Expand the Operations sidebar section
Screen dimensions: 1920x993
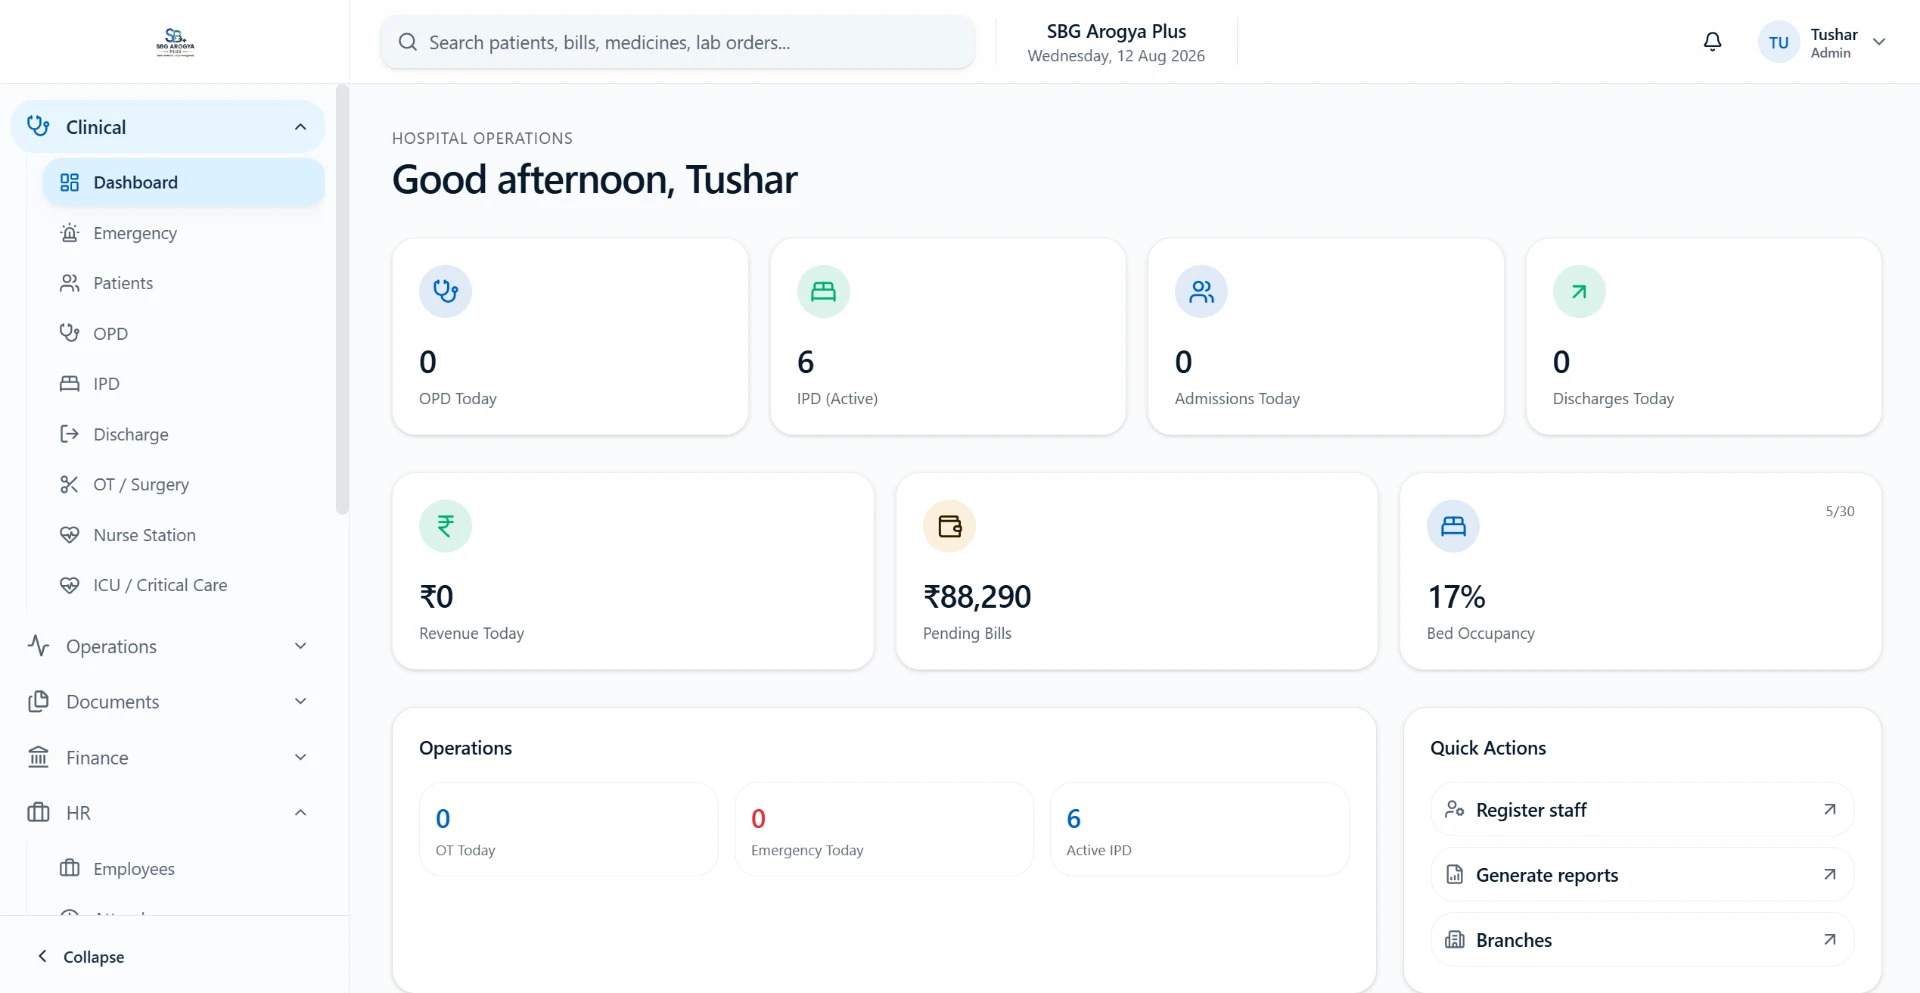[167, 646]
